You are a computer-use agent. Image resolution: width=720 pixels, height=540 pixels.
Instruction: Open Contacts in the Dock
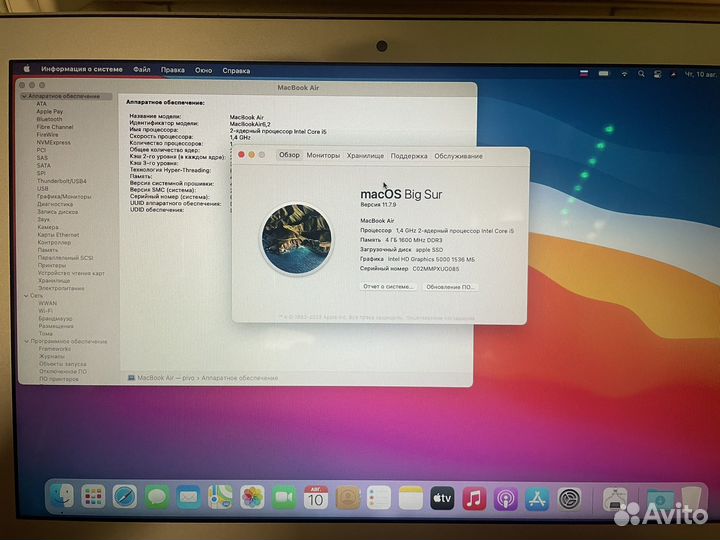pyautogui.click(x=348, y=498)
